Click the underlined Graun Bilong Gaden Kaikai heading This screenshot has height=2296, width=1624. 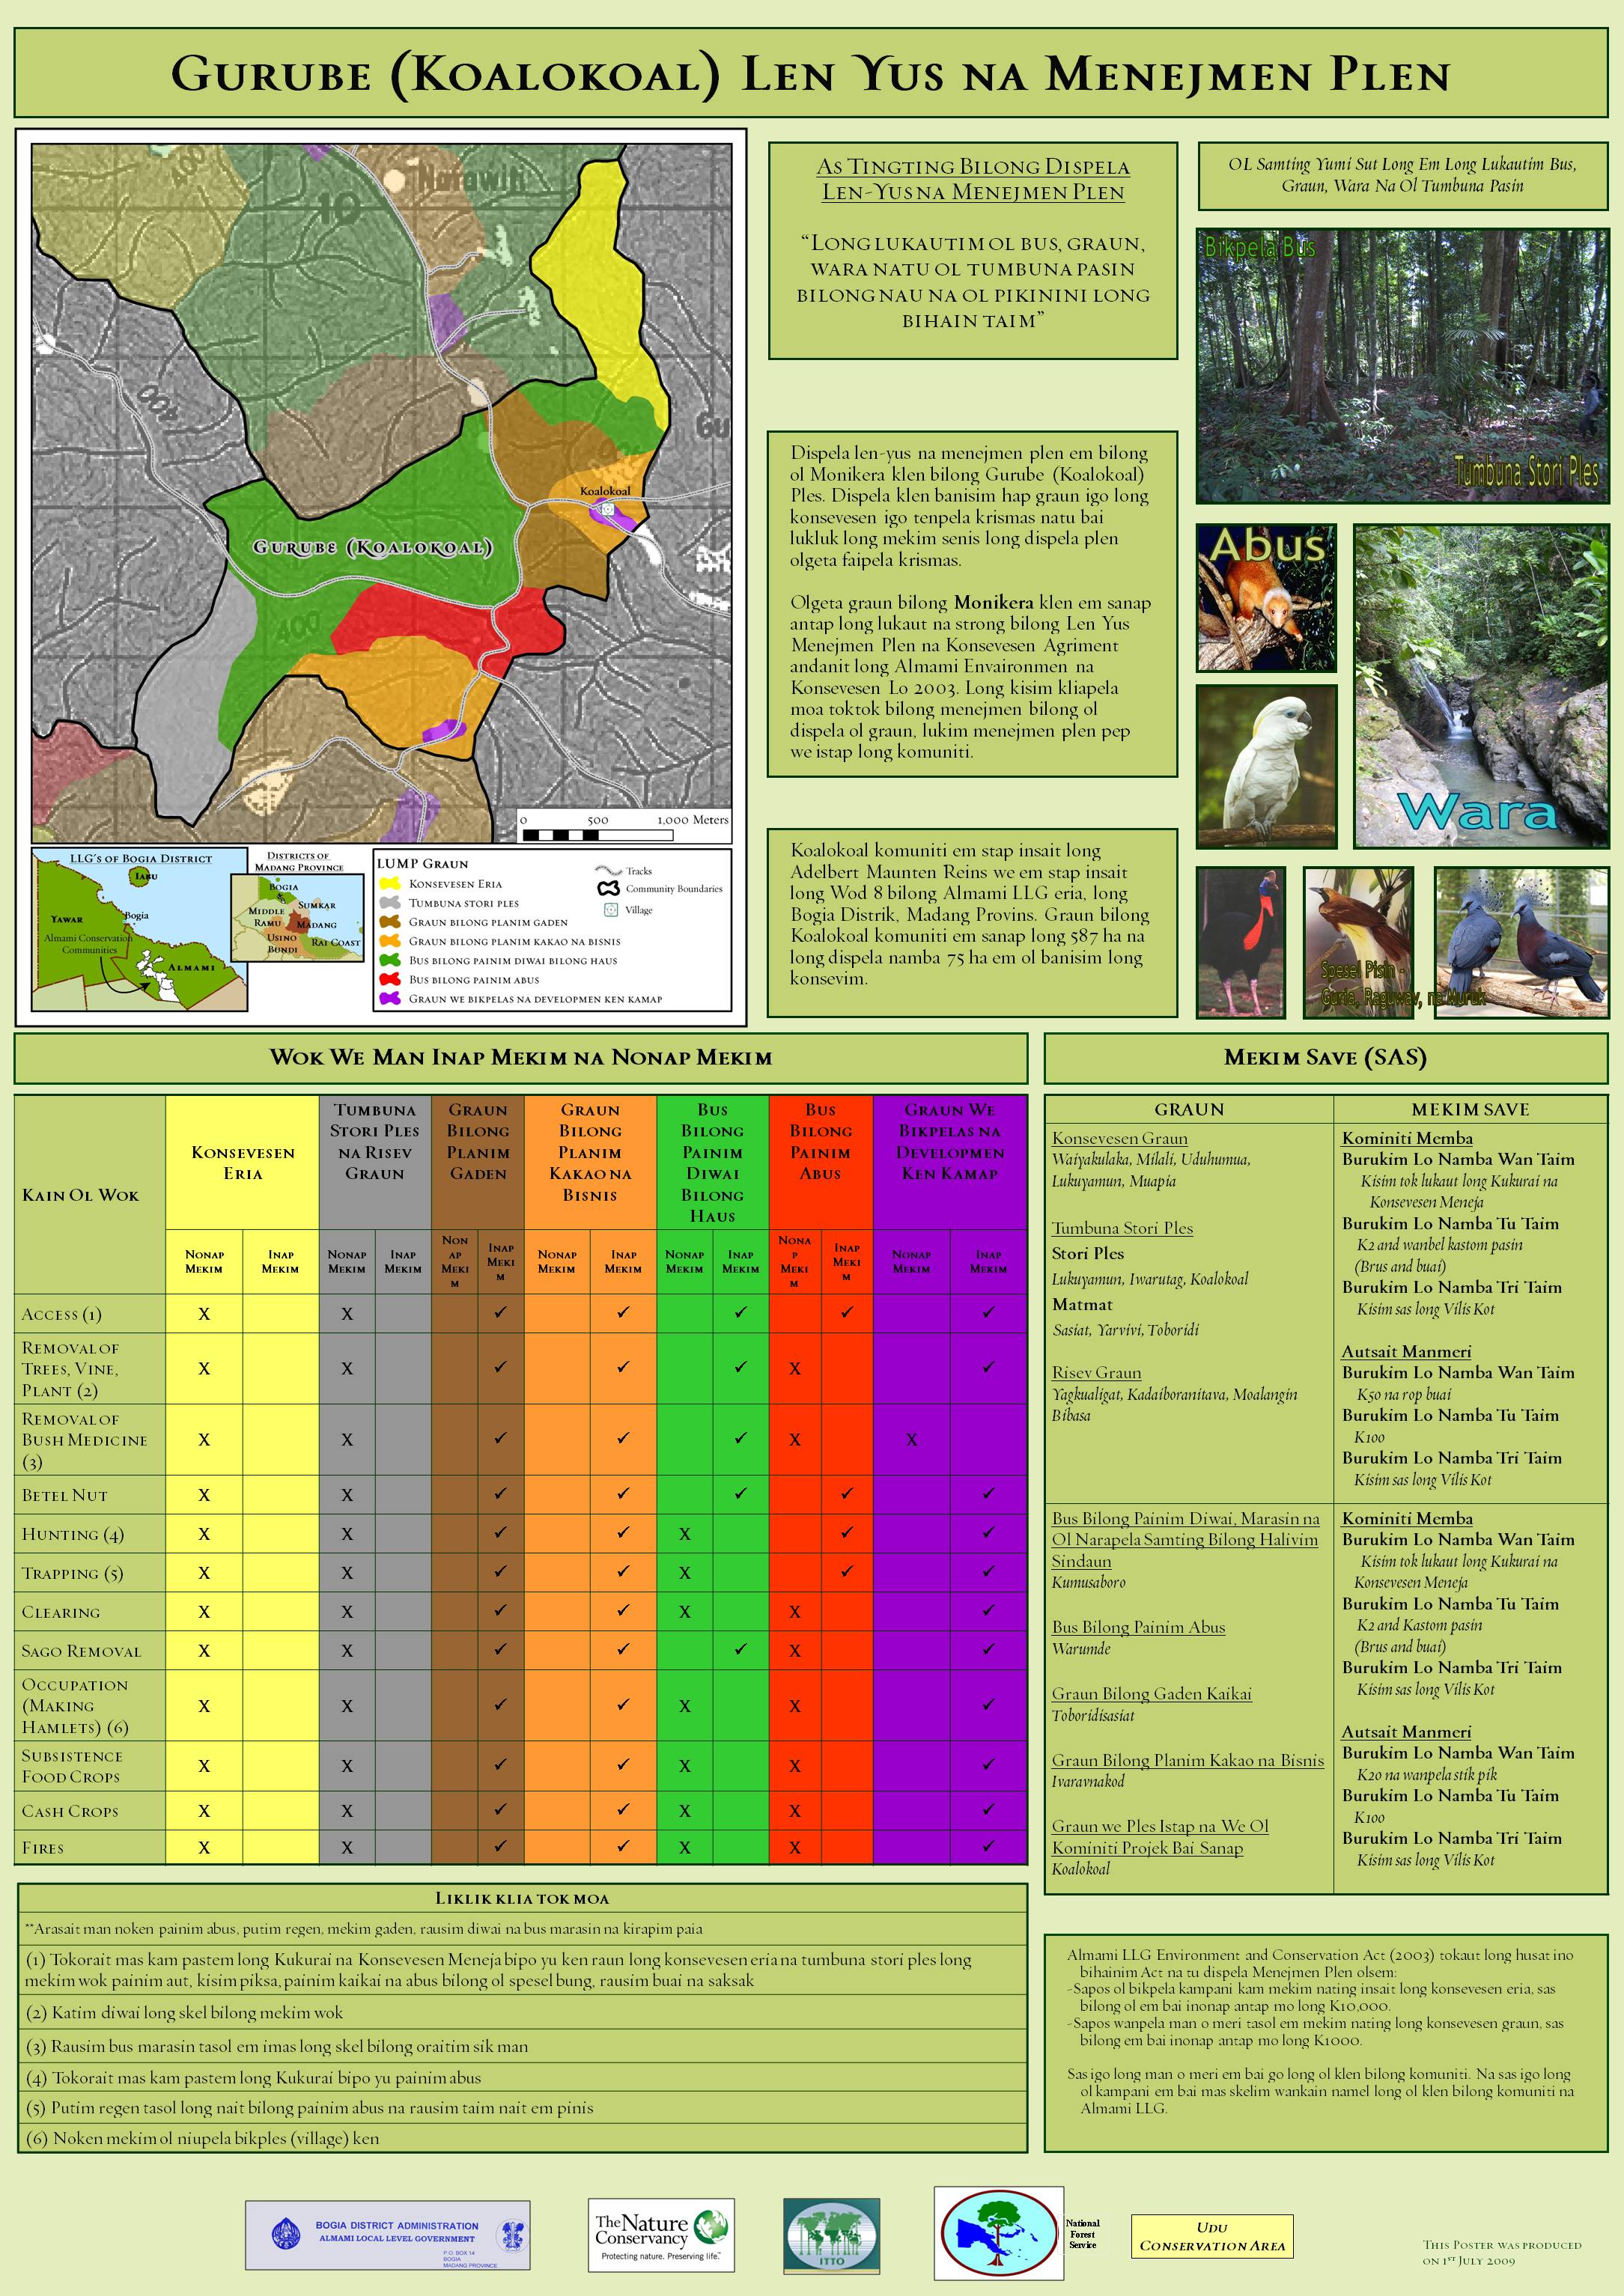[x=1151, y=1693]
